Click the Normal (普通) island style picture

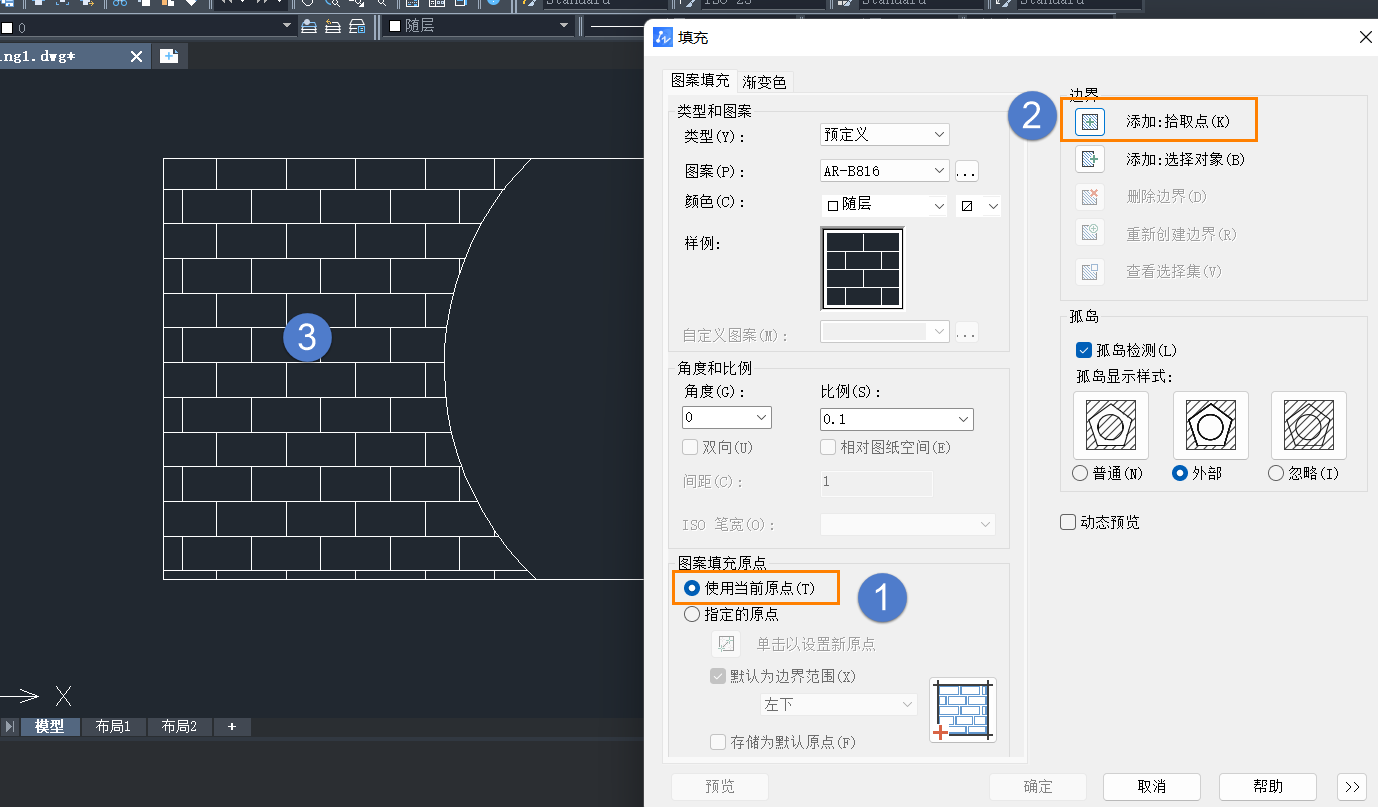click(1110, 426)
